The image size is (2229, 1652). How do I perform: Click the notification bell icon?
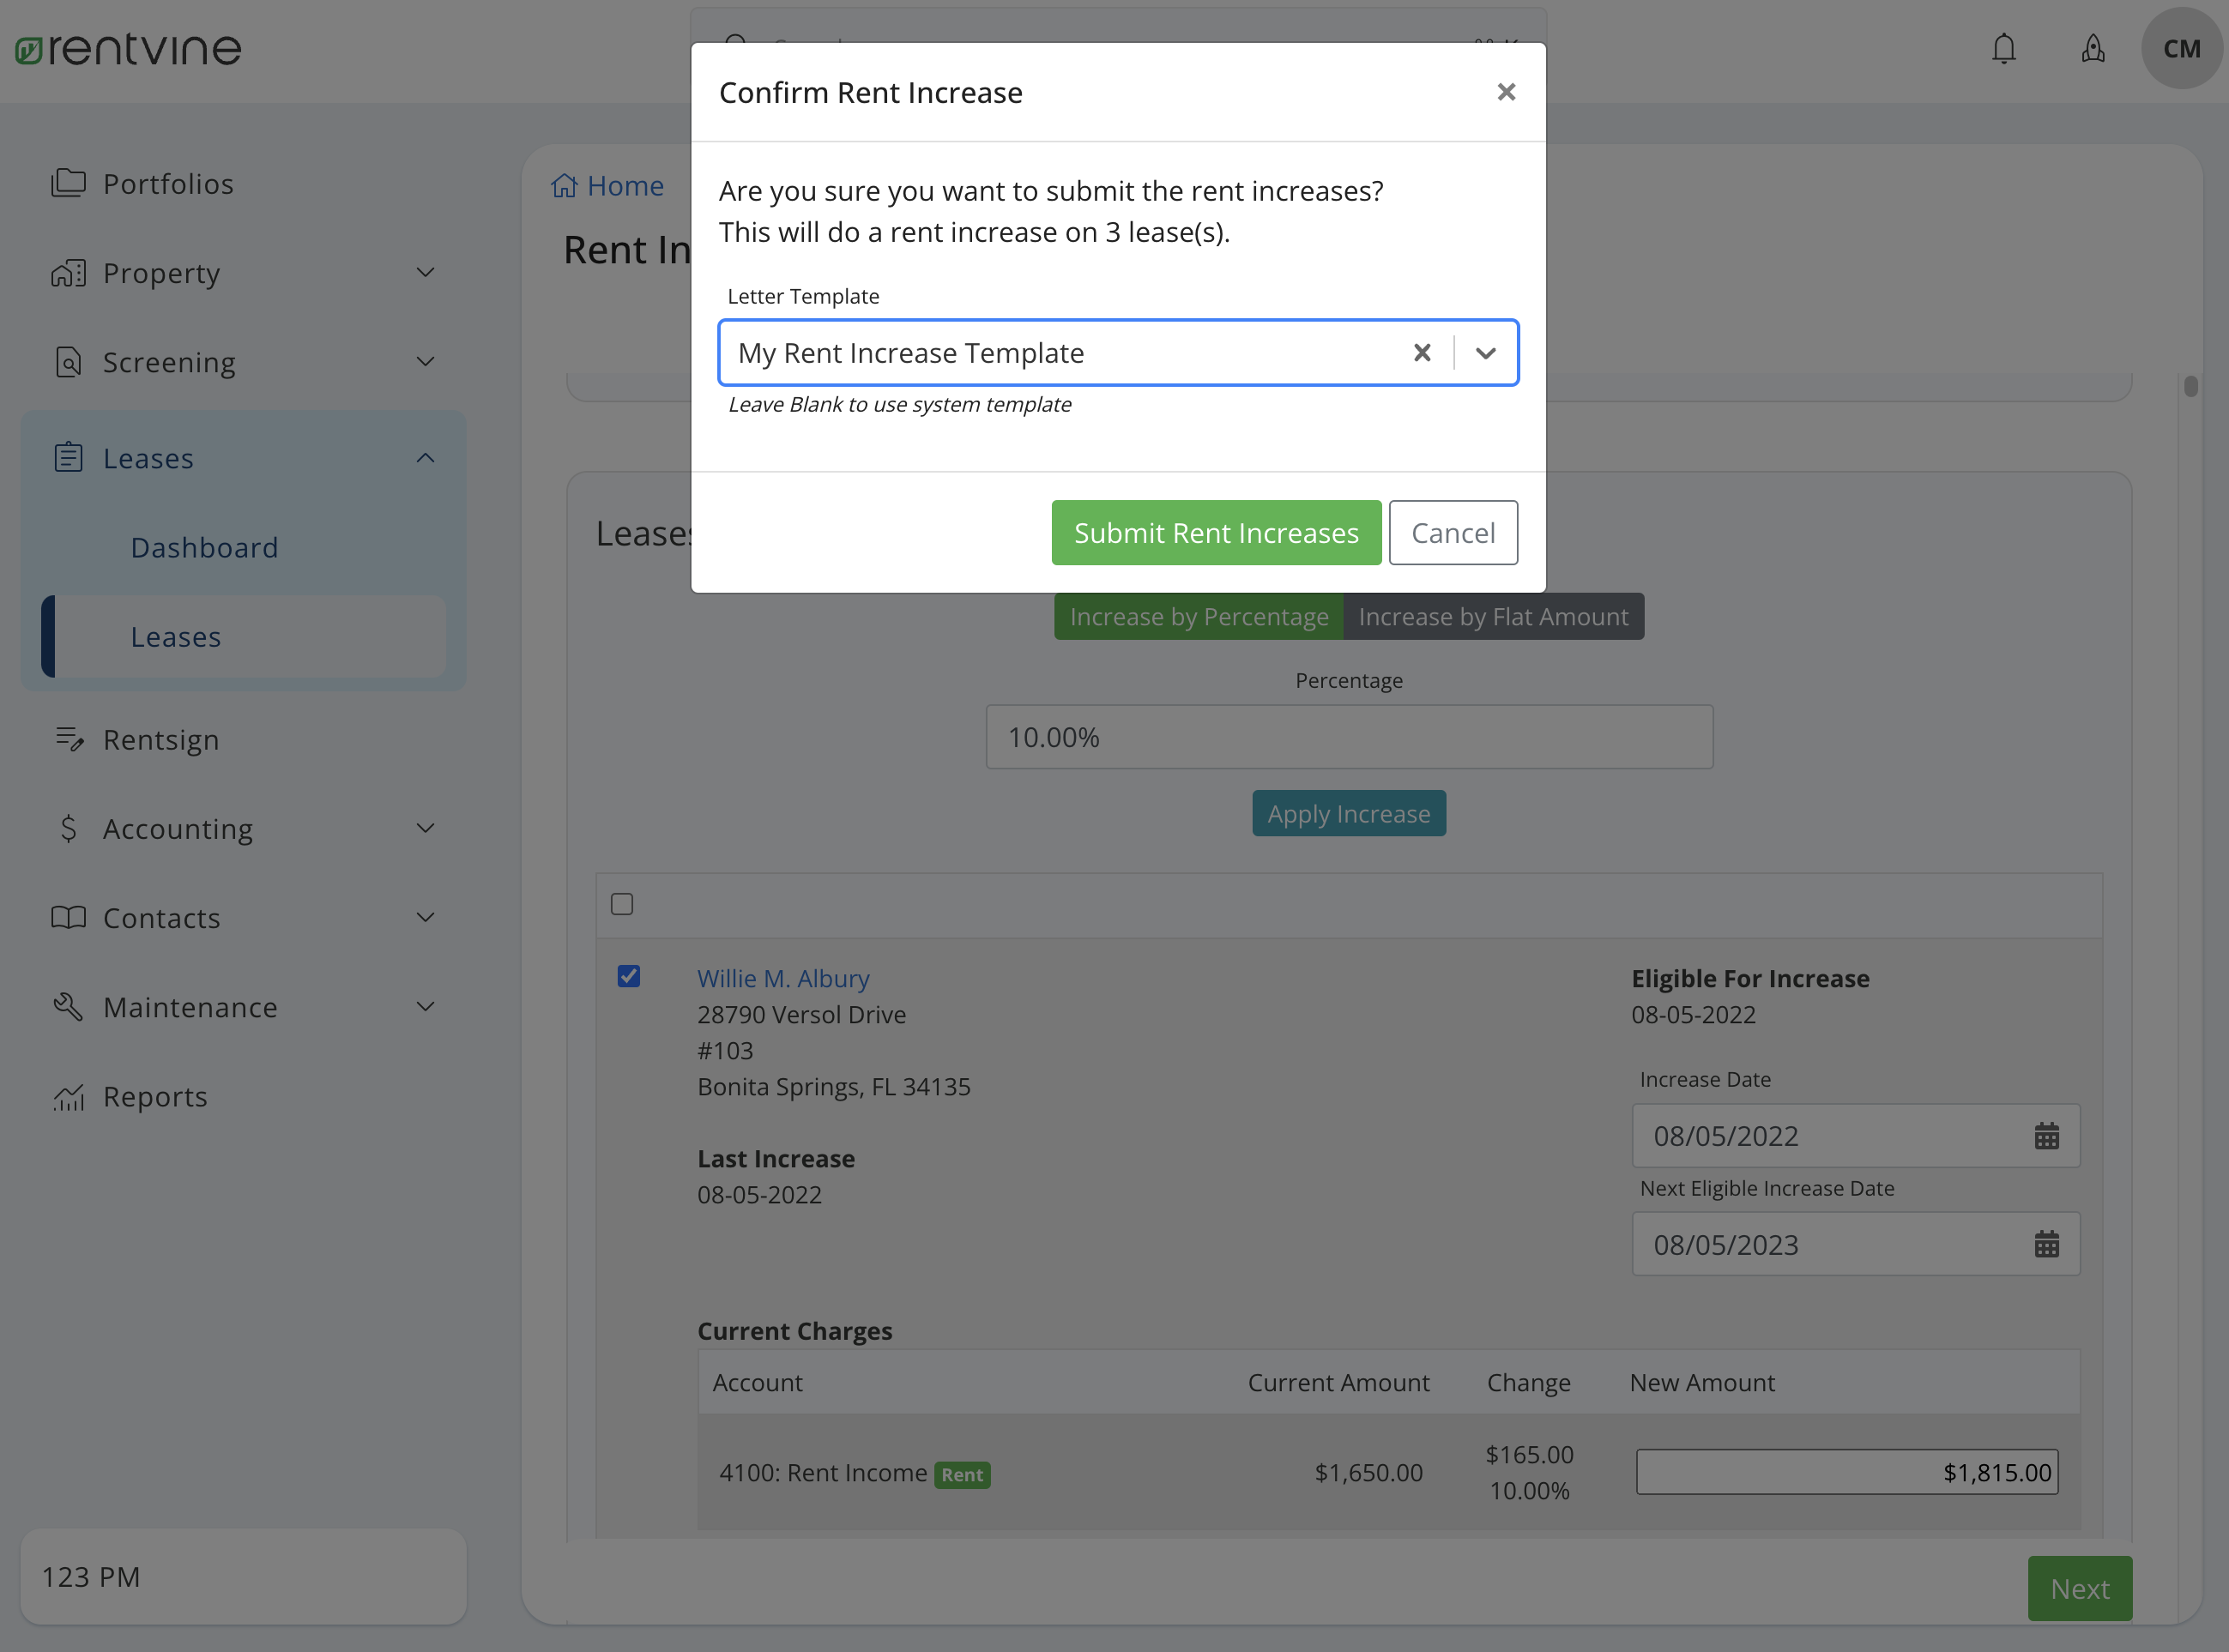click(2004, 48)
